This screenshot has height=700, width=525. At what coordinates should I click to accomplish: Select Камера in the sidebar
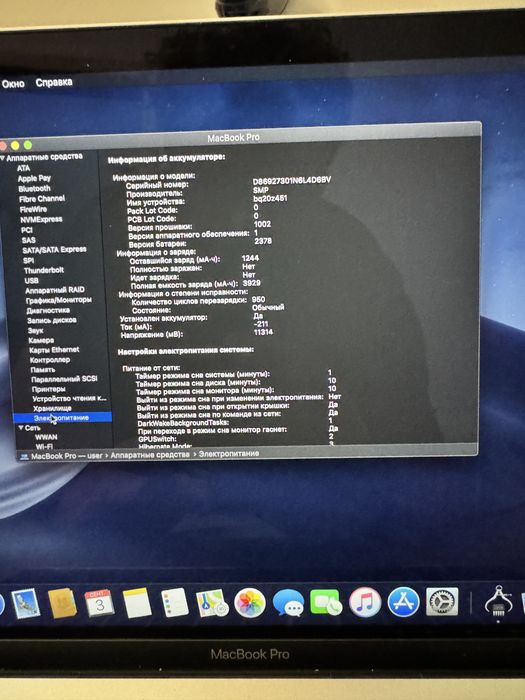coord(41,340)
